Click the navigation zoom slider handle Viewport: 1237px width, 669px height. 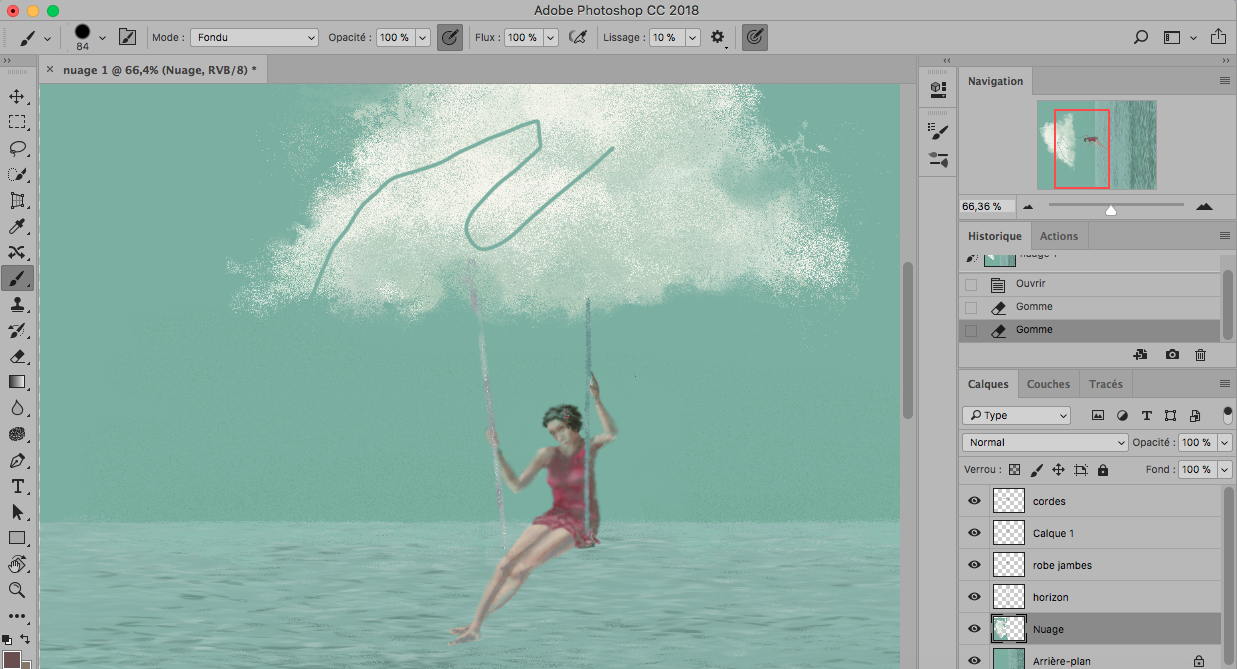(1110, 210)
